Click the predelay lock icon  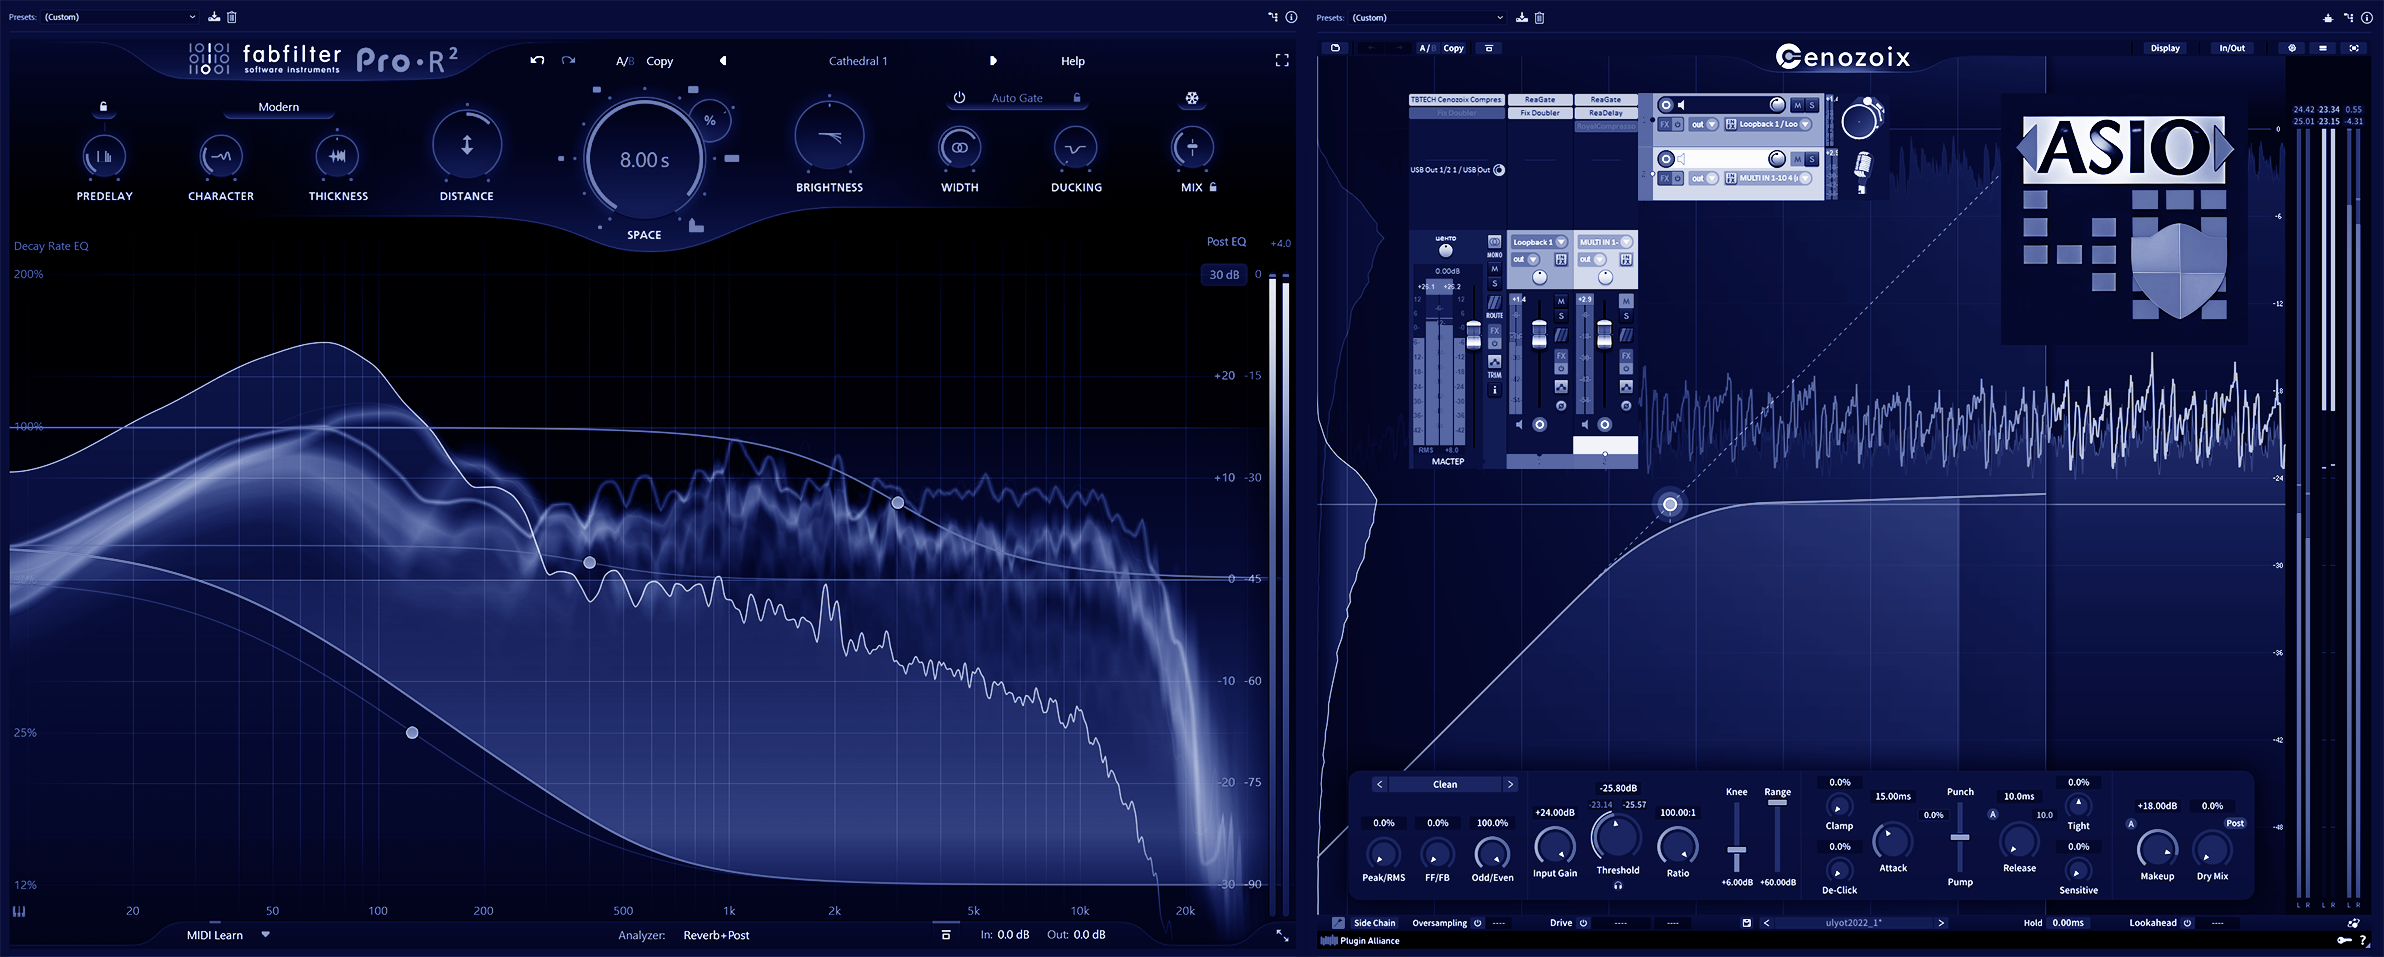(x=104, y=106)
